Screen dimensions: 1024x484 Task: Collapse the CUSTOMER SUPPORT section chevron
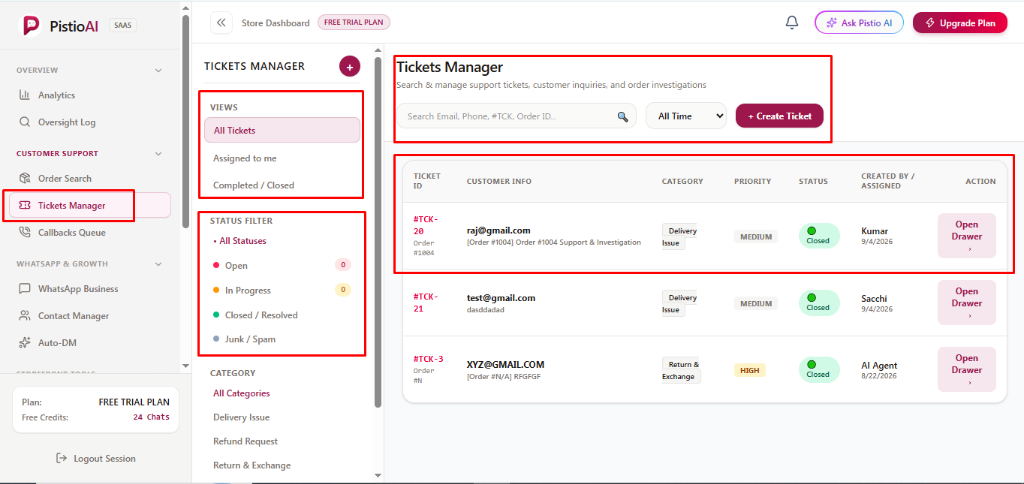(x=158, y=153)
